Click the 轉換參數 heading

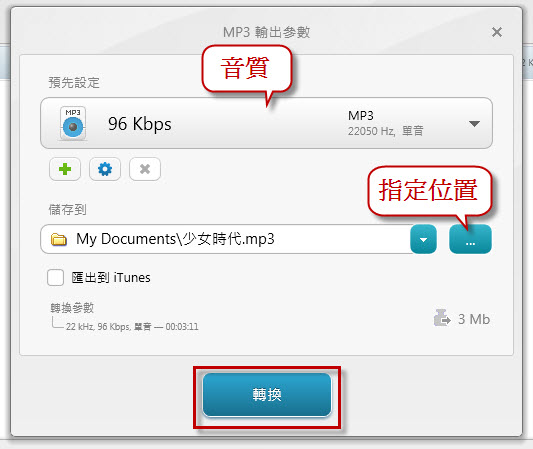(72, 308)
